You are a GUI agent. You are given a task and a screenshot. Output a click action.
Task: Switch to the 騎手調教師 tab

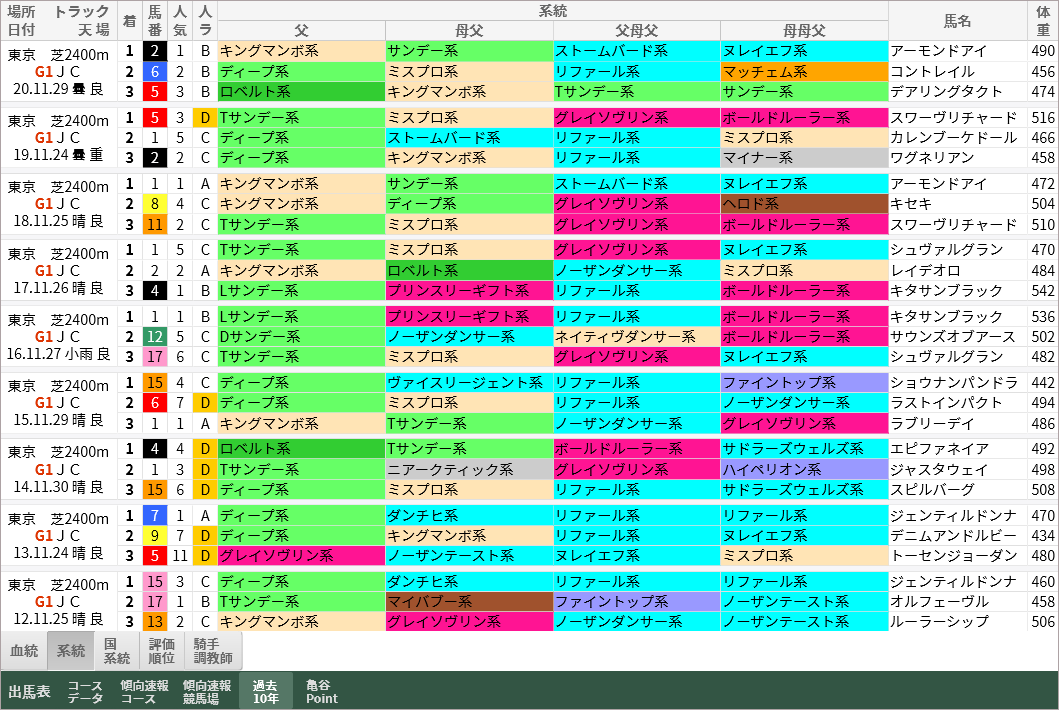click(210, 650)
